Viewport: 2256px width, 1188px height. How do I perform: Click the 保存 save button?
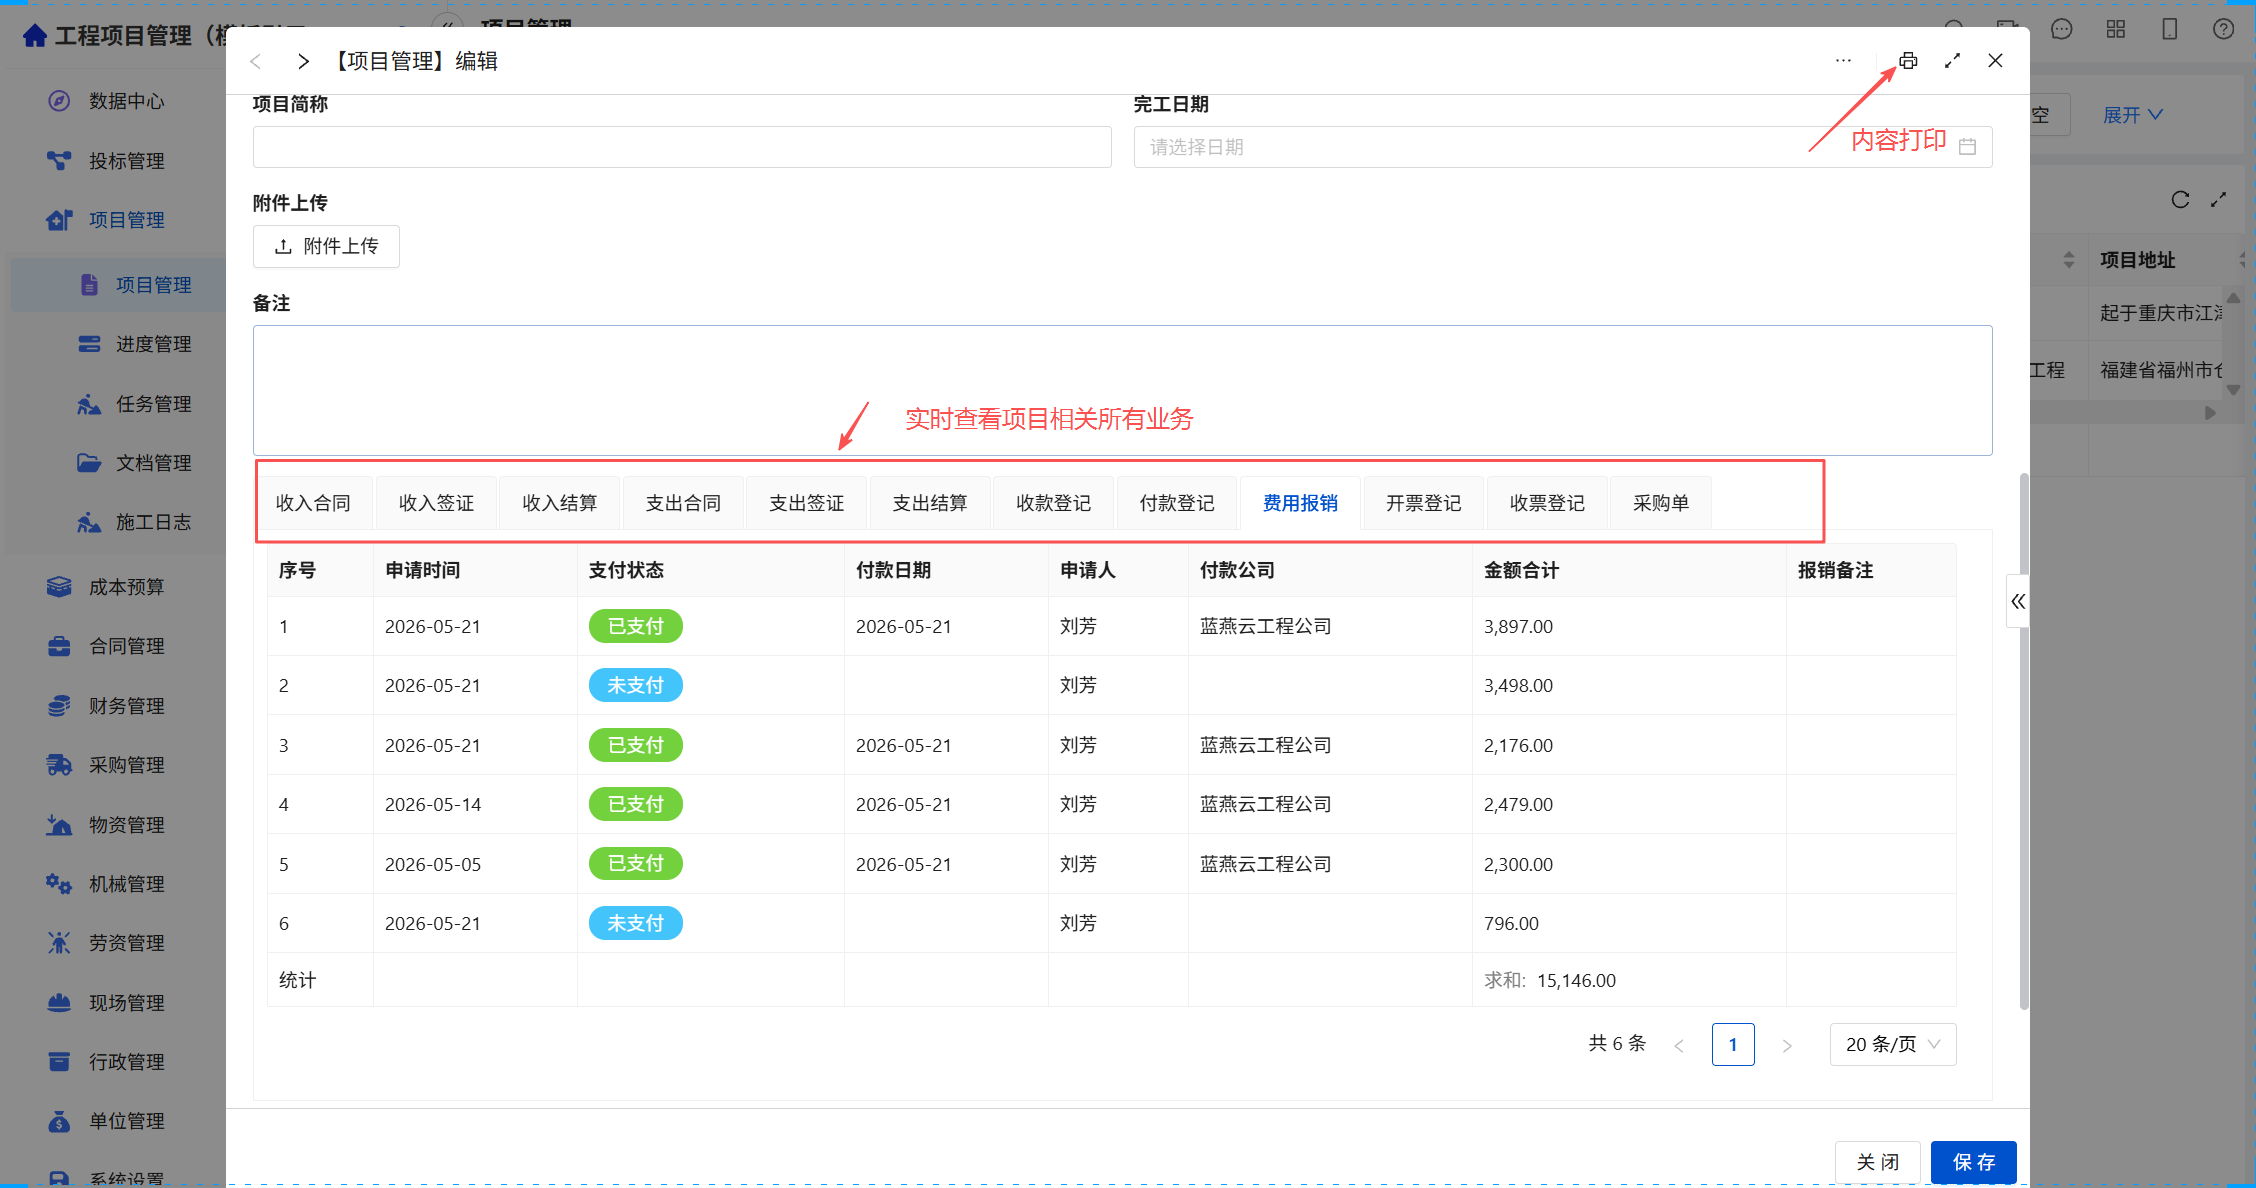[1973, 1162]
